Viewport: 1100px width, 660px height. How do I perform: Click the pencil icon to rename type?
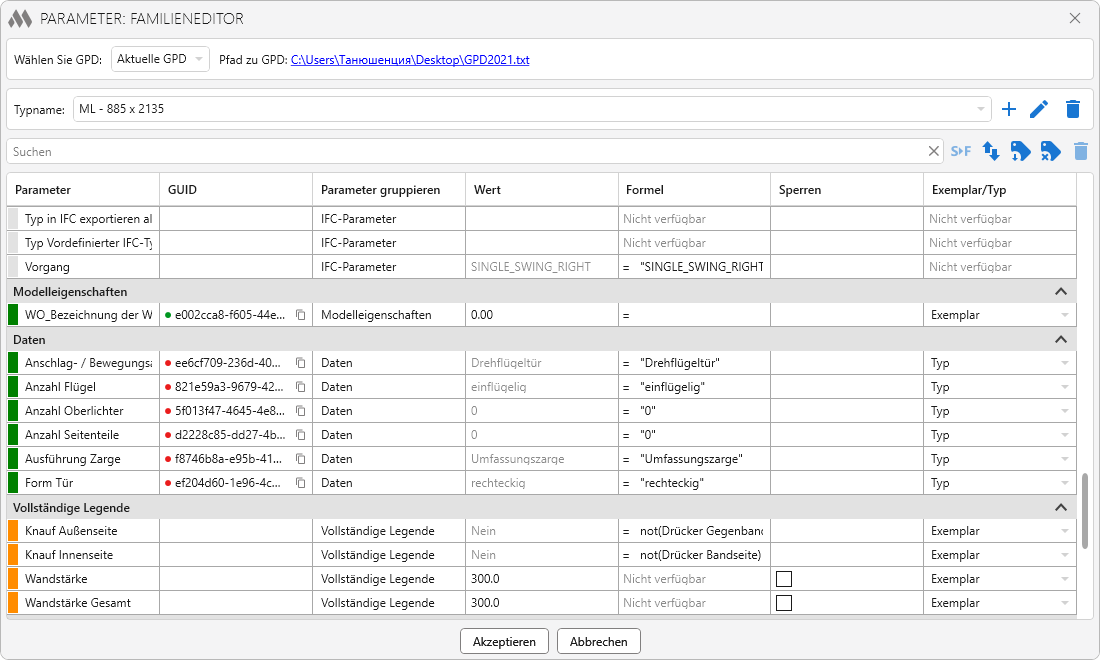click(x=1040, y=109)
